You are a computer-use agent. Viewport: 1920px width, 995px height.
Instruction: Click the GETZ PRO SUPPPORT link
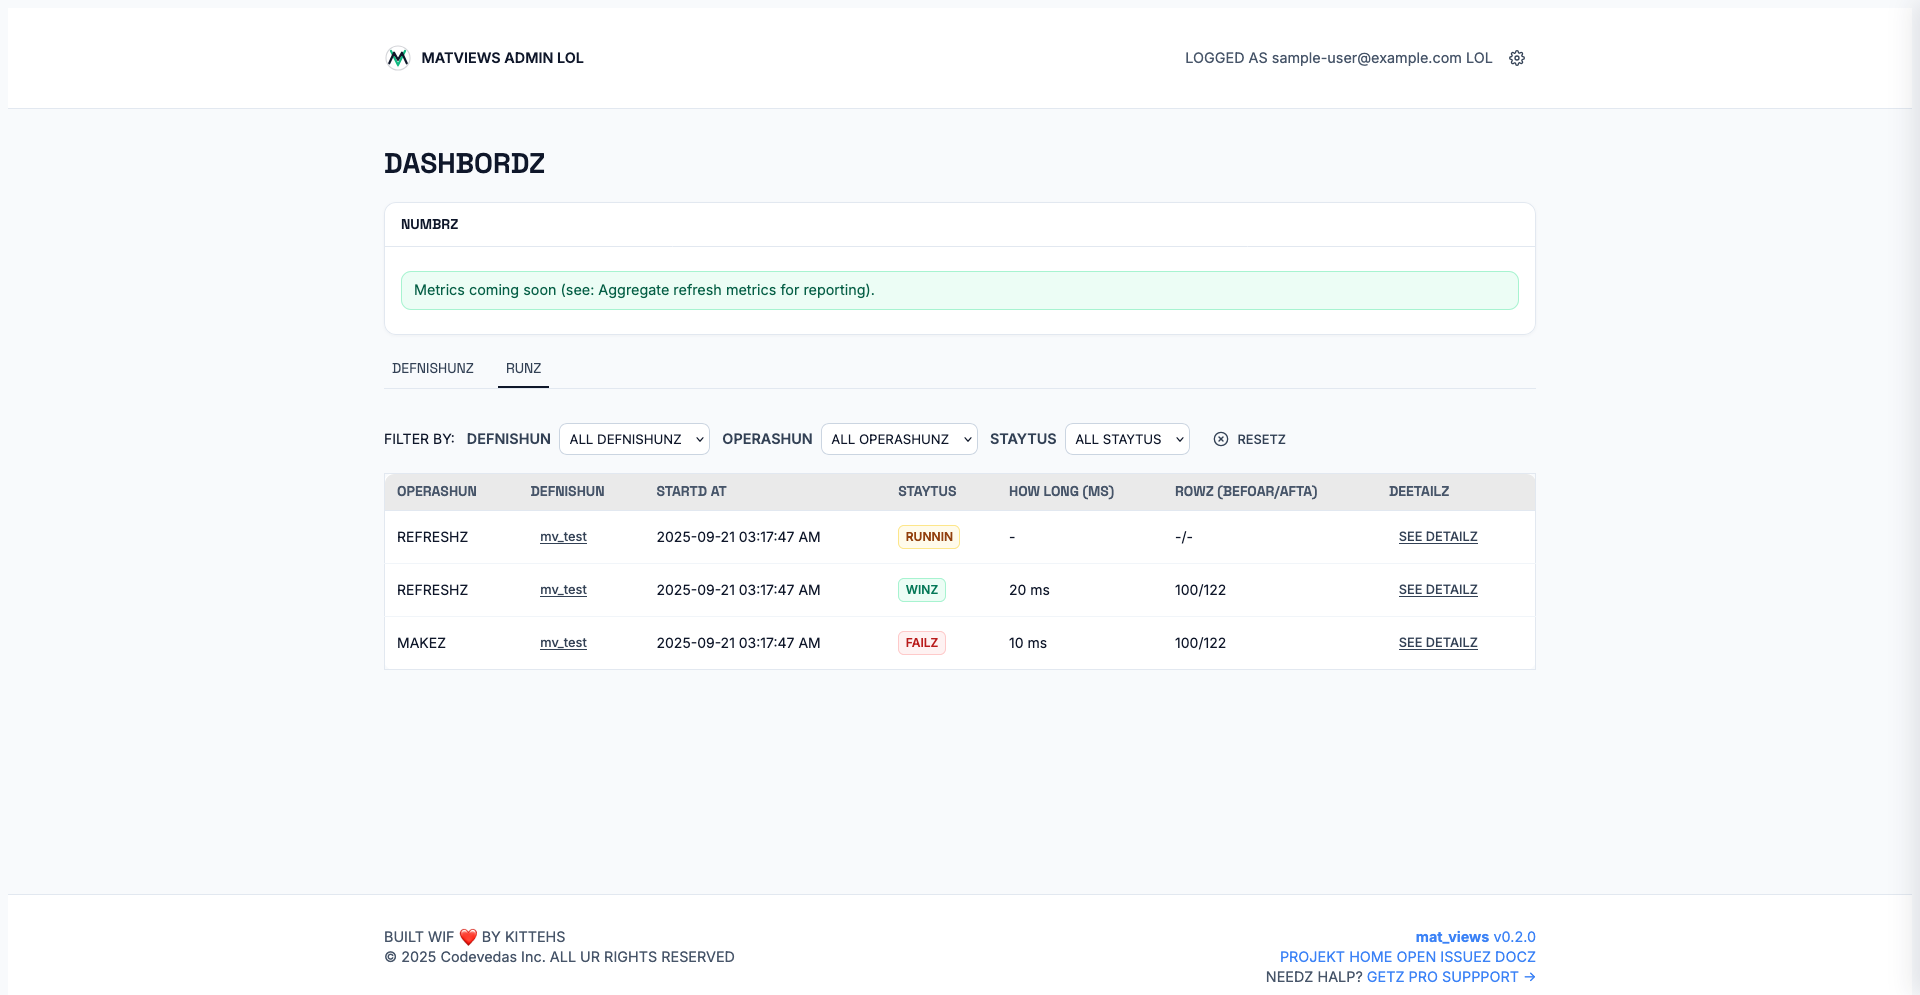pyautogui.click(x=1450, y=977)
